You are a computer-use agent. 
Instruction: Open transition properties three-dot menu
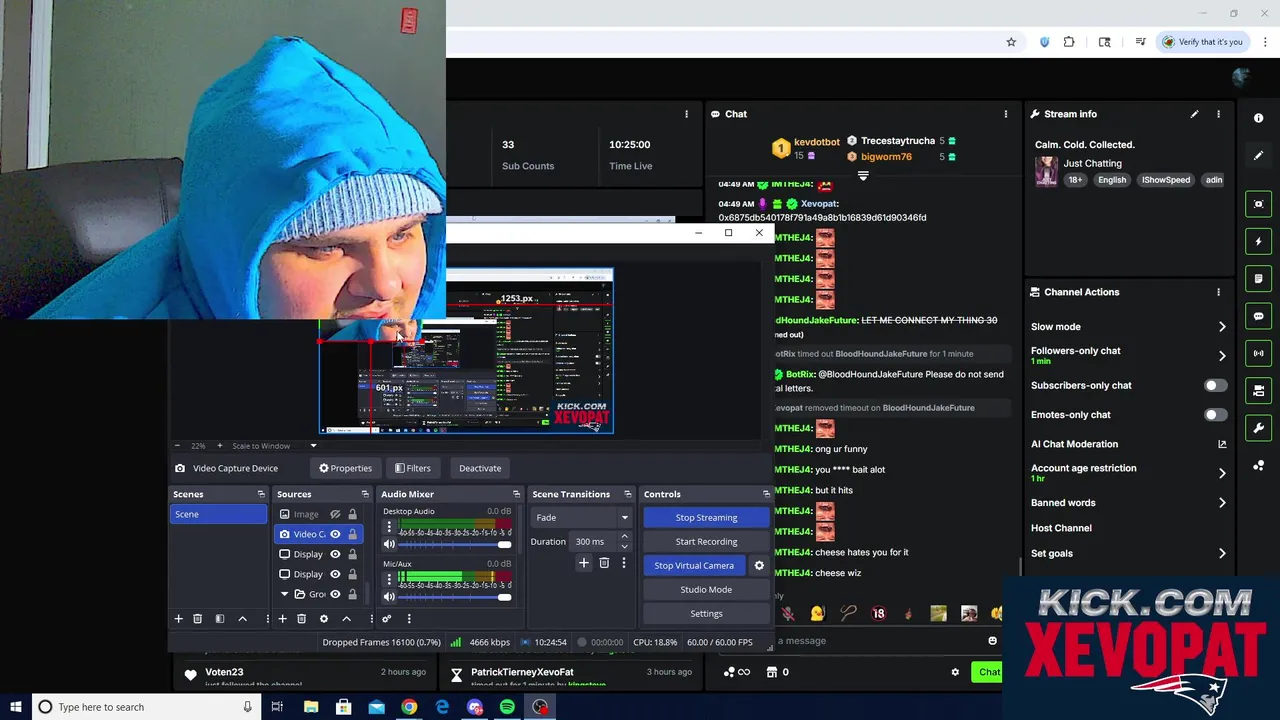pos(623,564)
